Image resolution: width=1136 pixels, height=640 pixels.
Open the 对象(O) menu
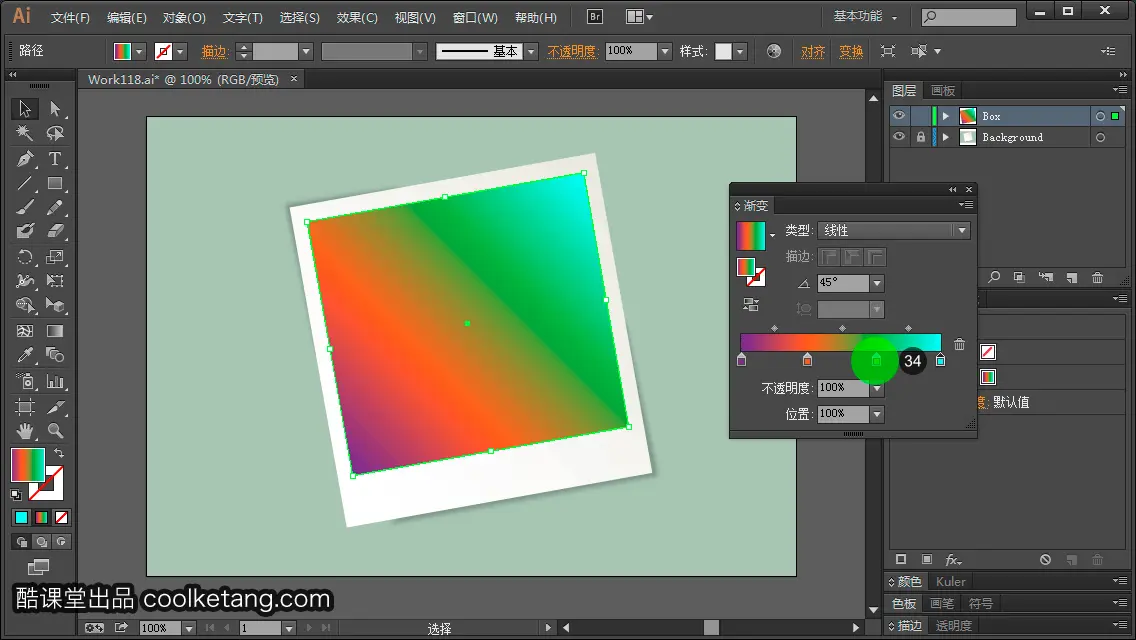(184, 17)
